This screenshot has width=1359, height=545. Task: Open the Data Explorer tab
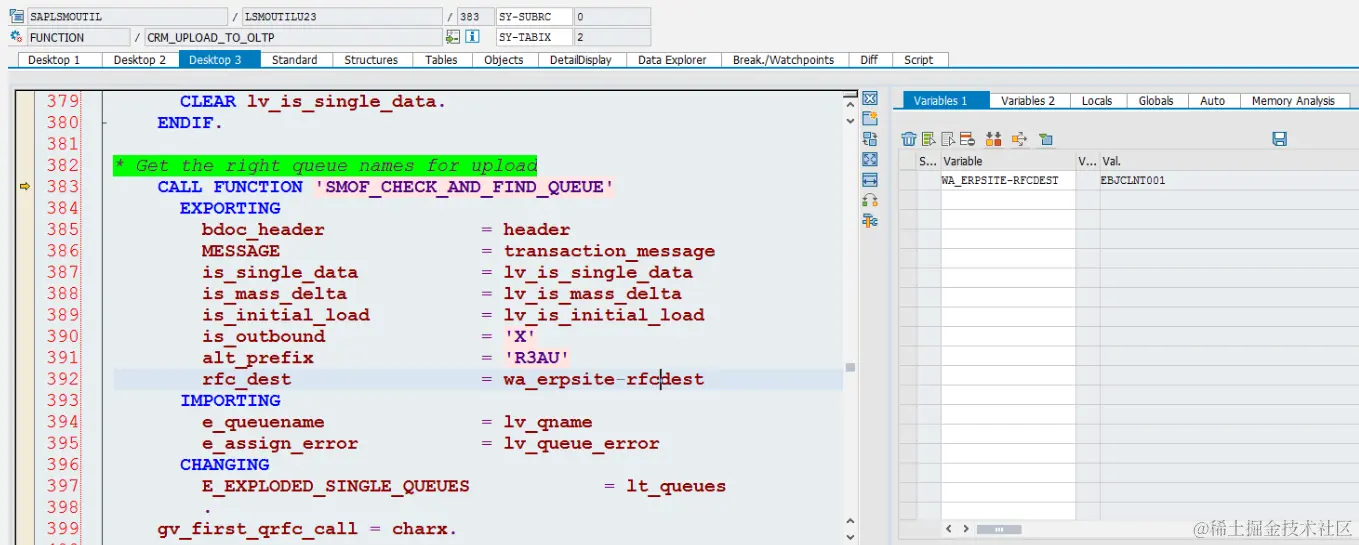(673, 60)
